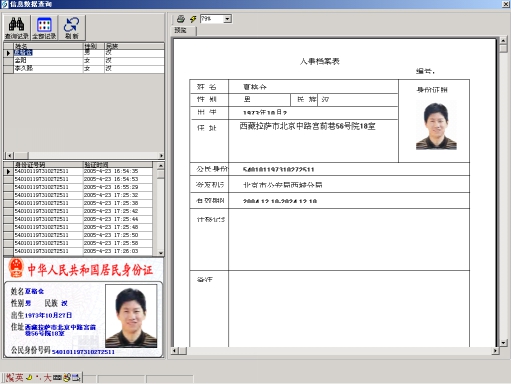Click the 79% zoom value field

click(x=212, y=19)
